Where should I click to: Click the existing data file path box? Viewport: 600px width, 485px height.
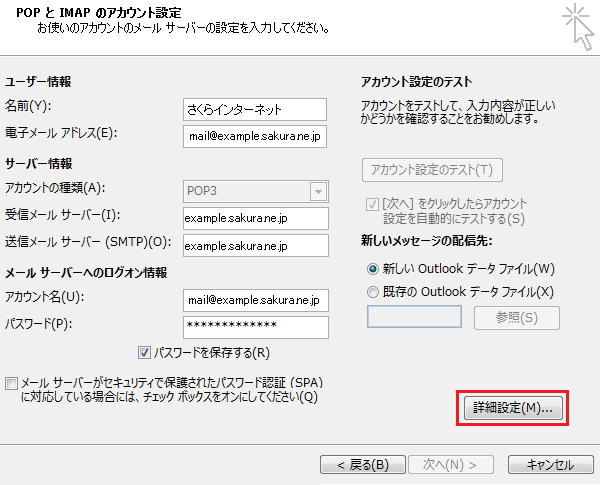(414, 317)
